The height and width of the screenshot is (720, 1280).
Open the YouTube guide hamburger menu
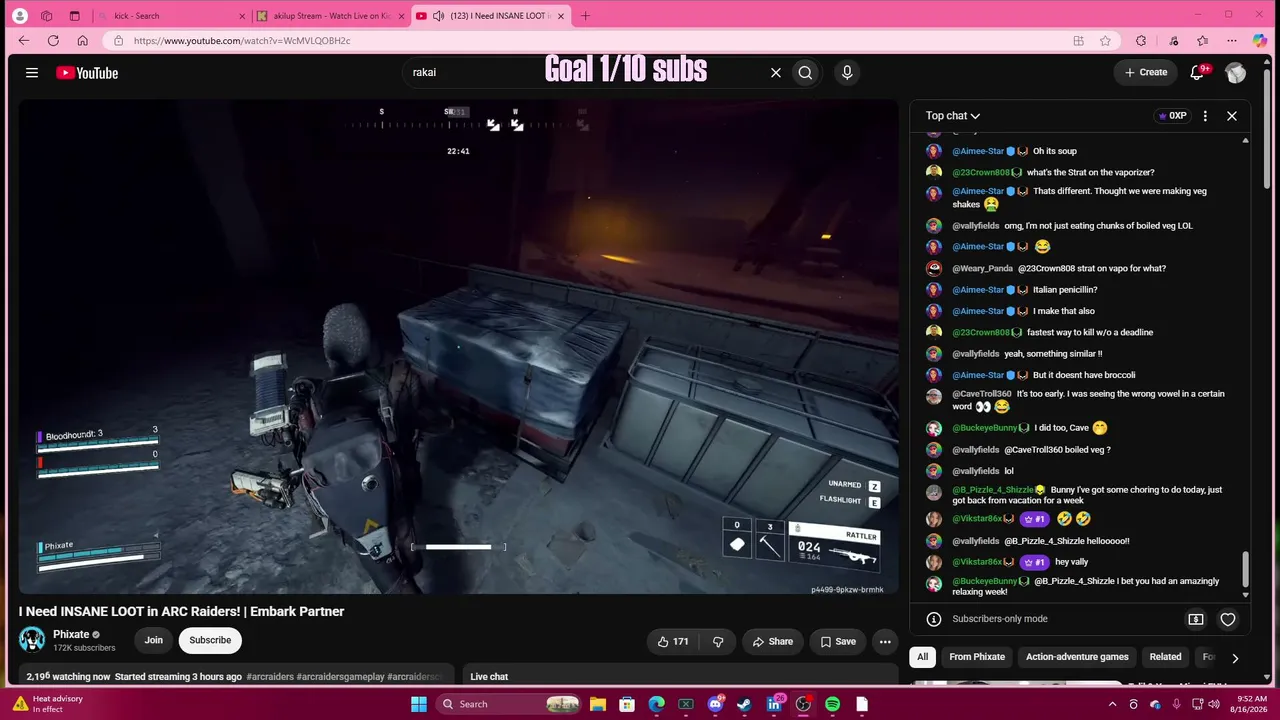(x=32, y=73)
